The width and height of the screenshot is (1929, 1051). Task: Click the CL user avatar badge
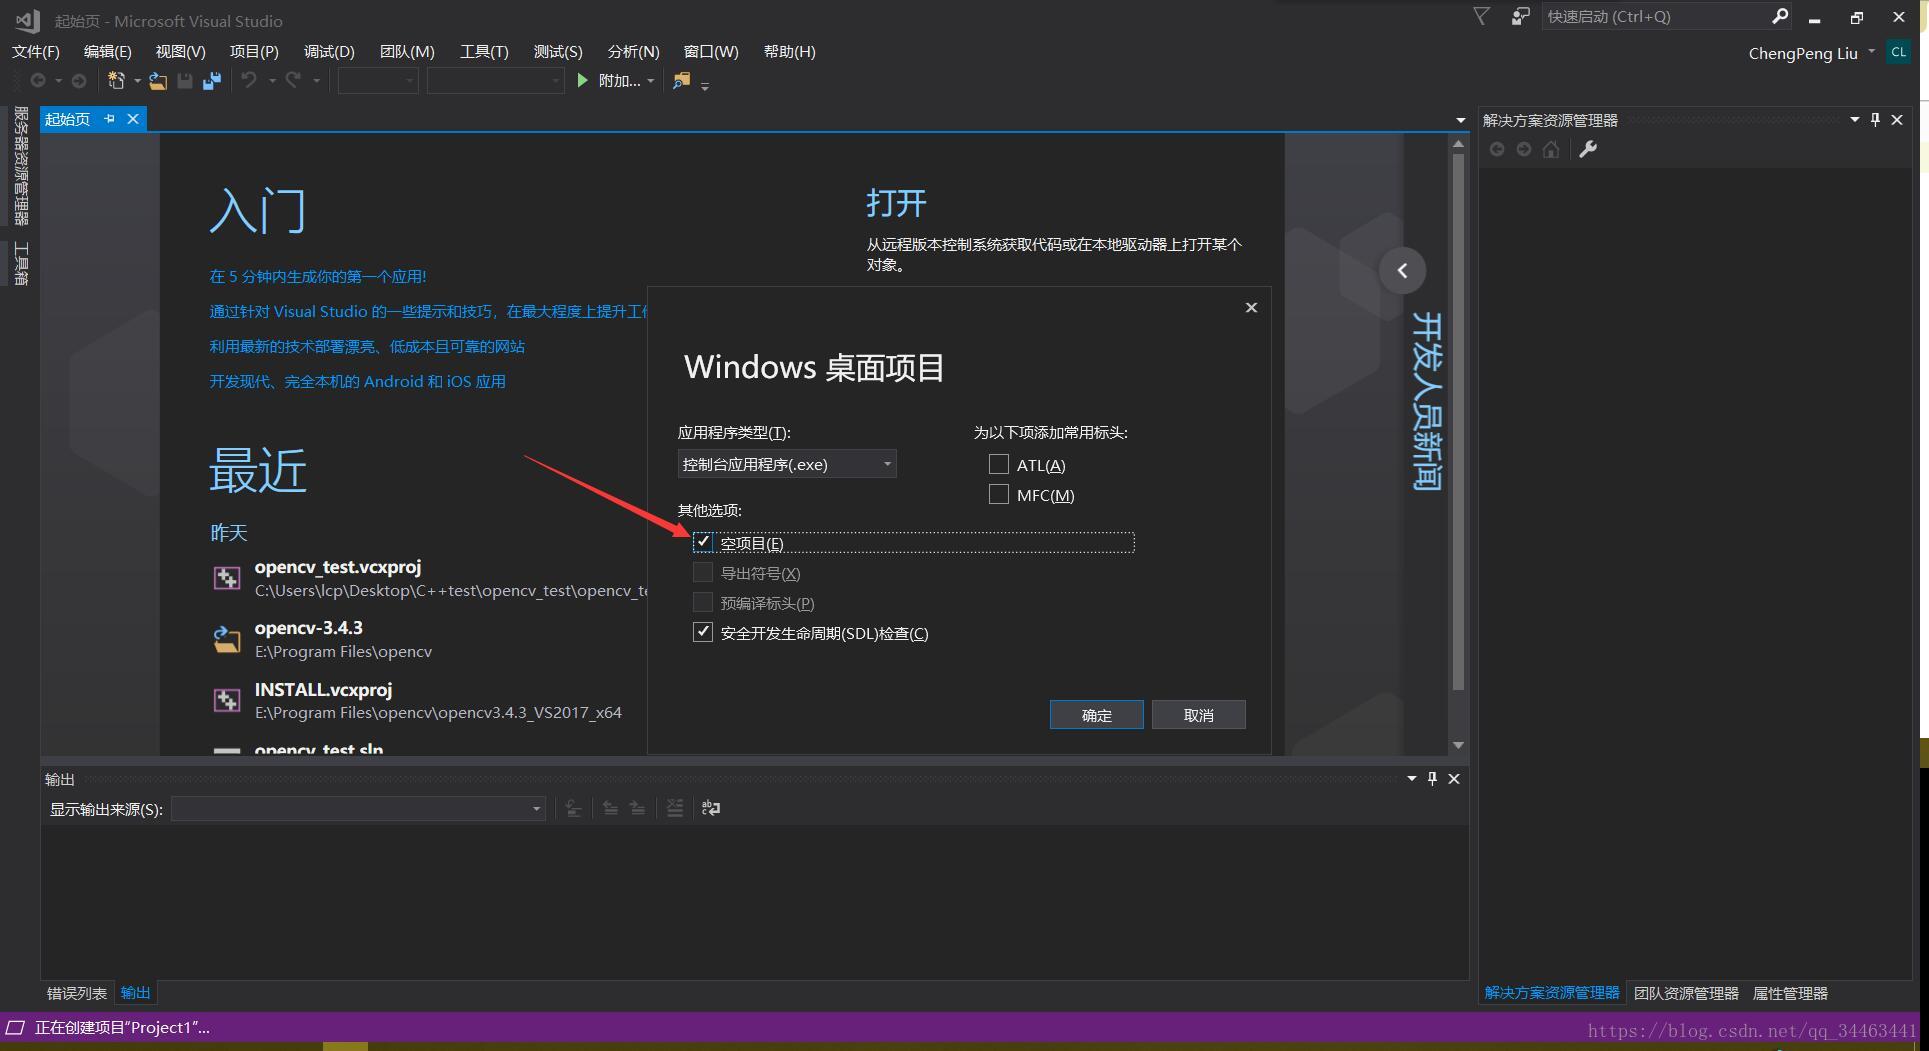pos(1898,52)
